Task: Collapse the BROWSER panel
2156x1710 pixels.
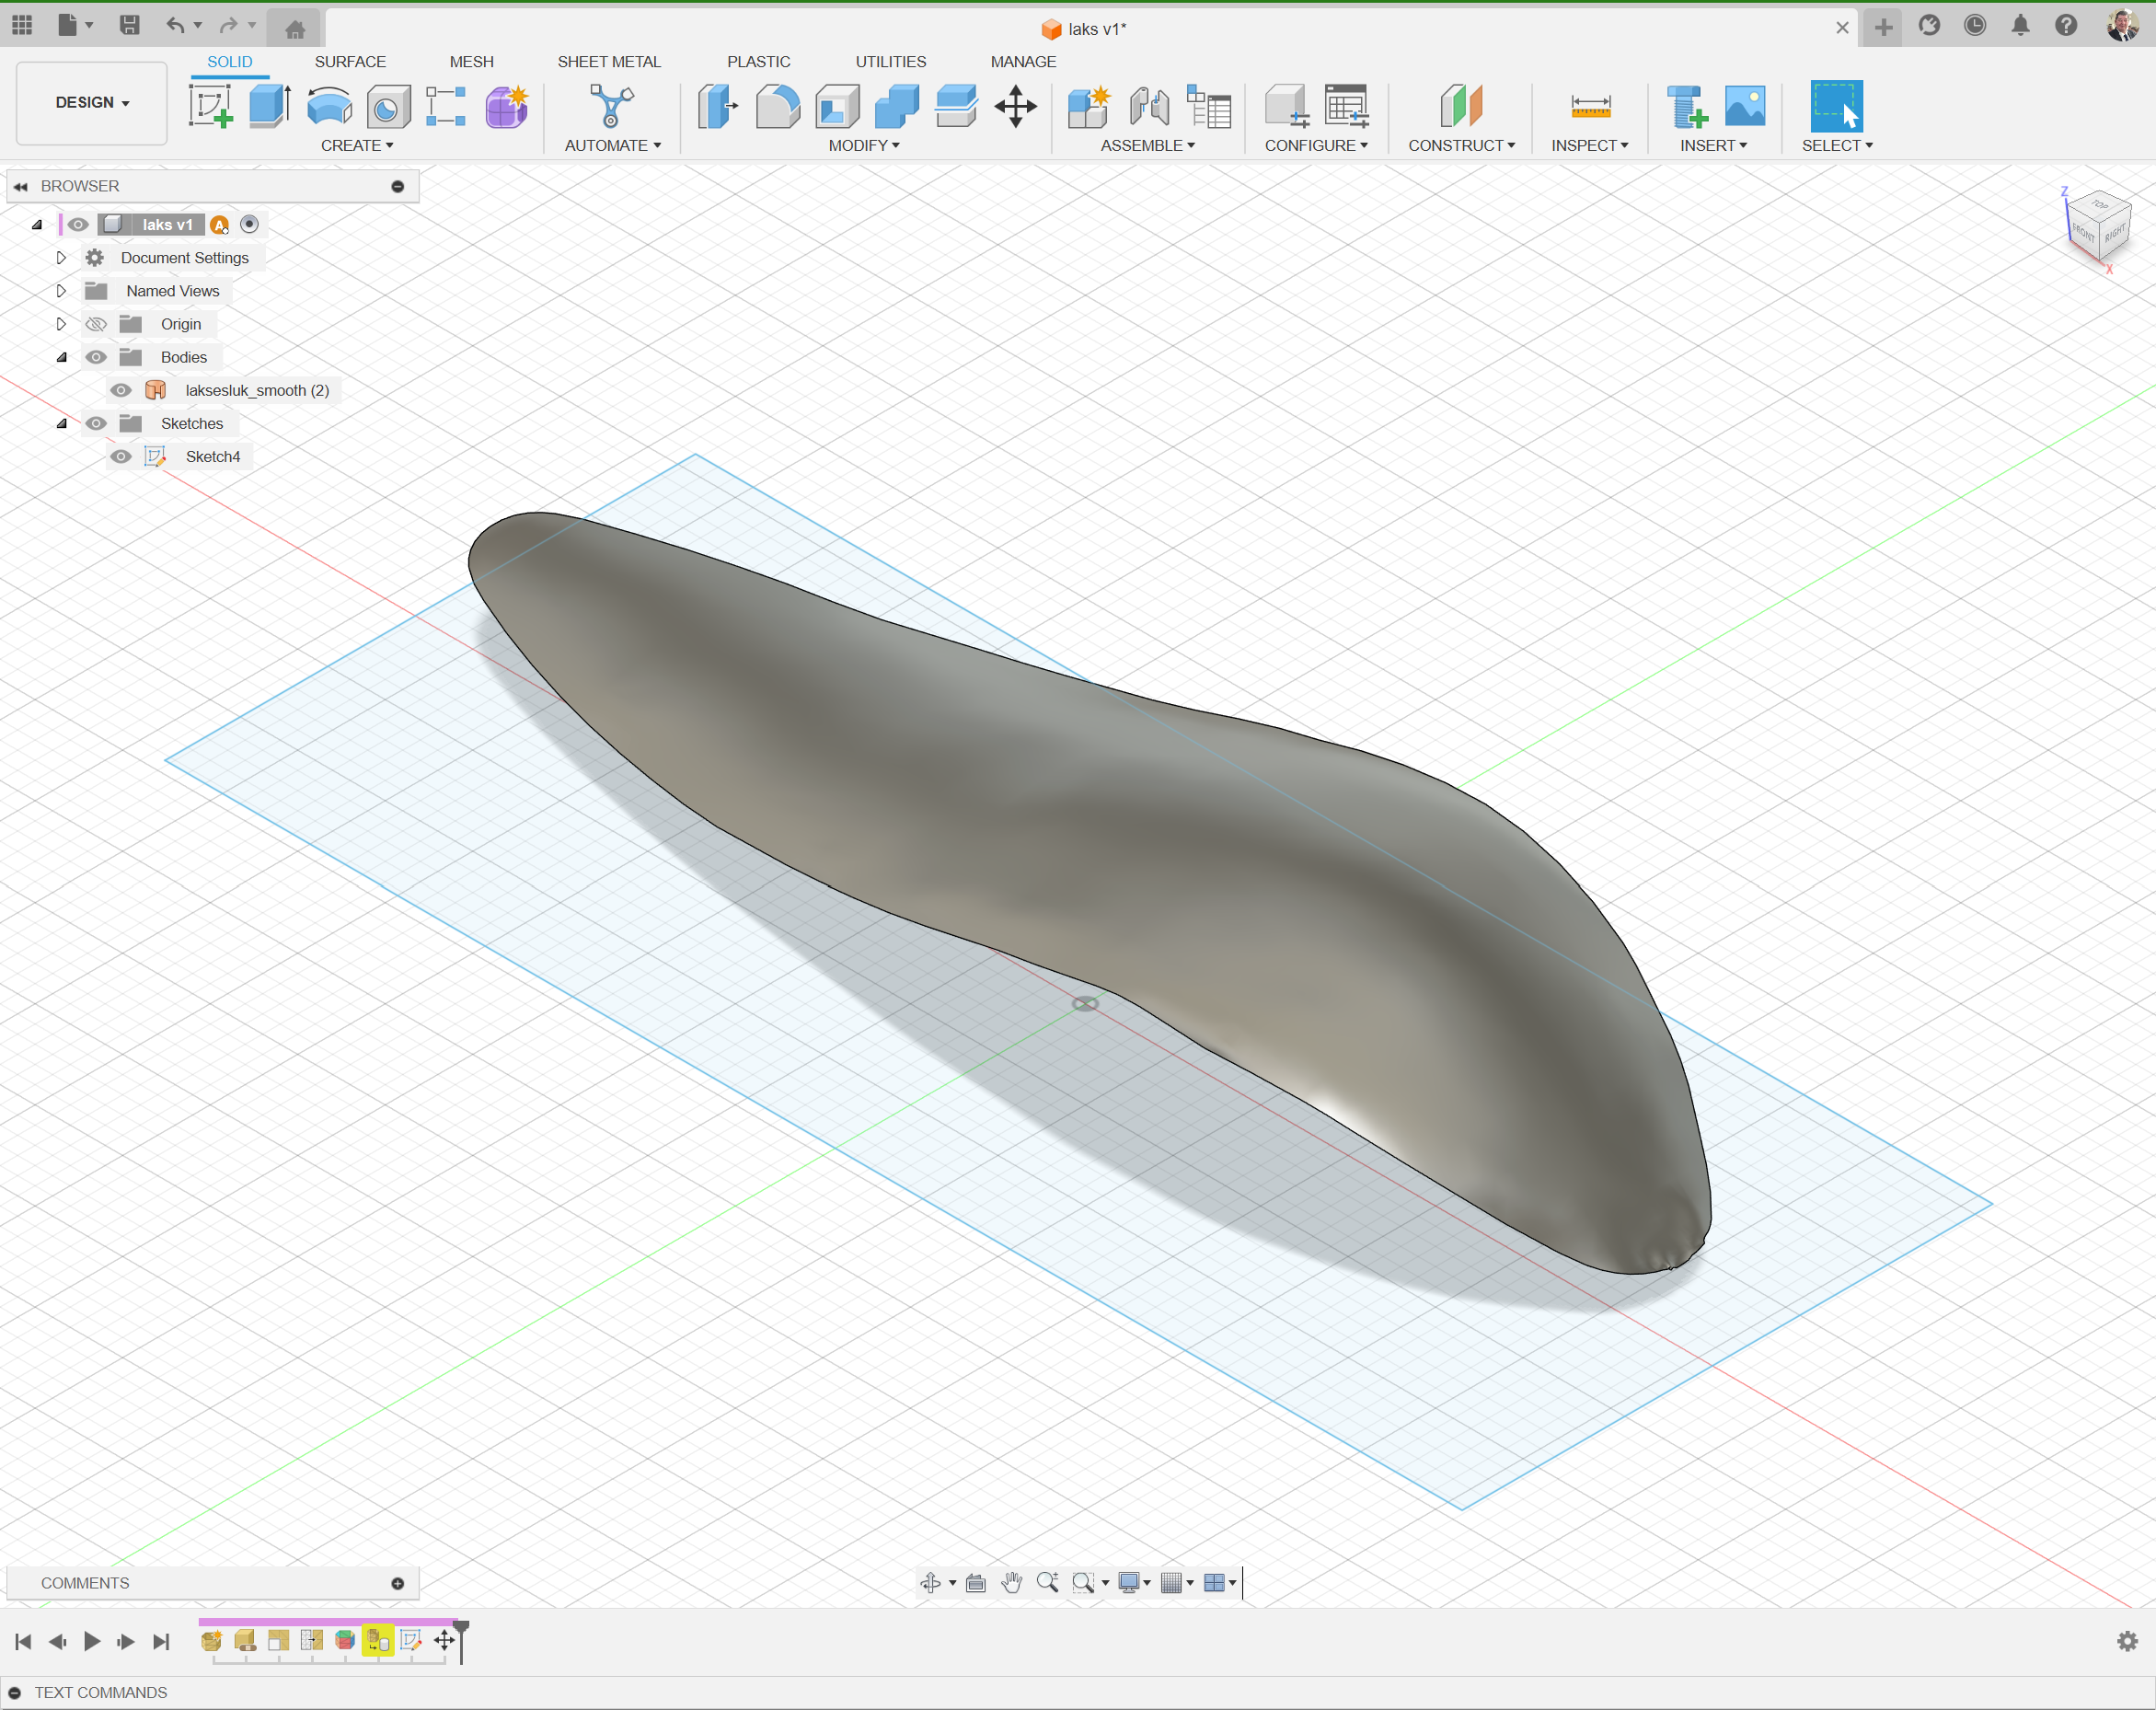Action: (x=21, y=186)
